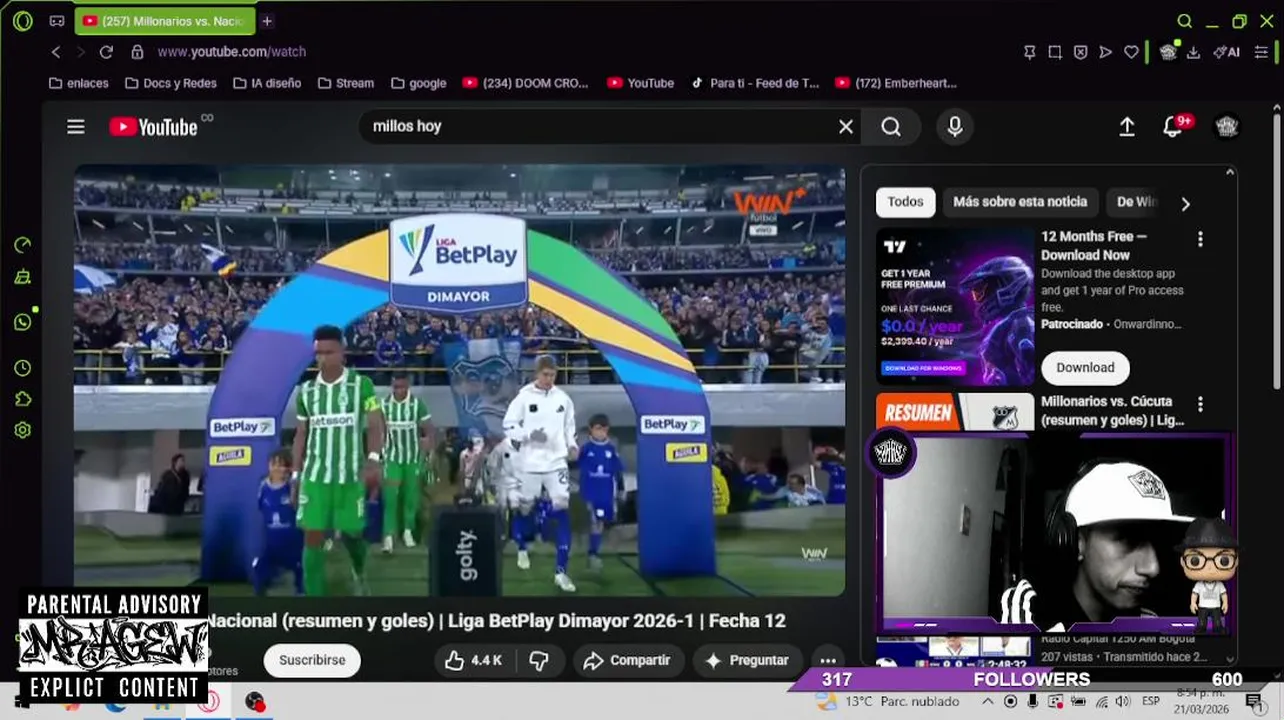Image resolution: width=1284 pixels, height=720 pixels.
Task: Open YouTube upload create button
Action: click(x=1127, y=126)
